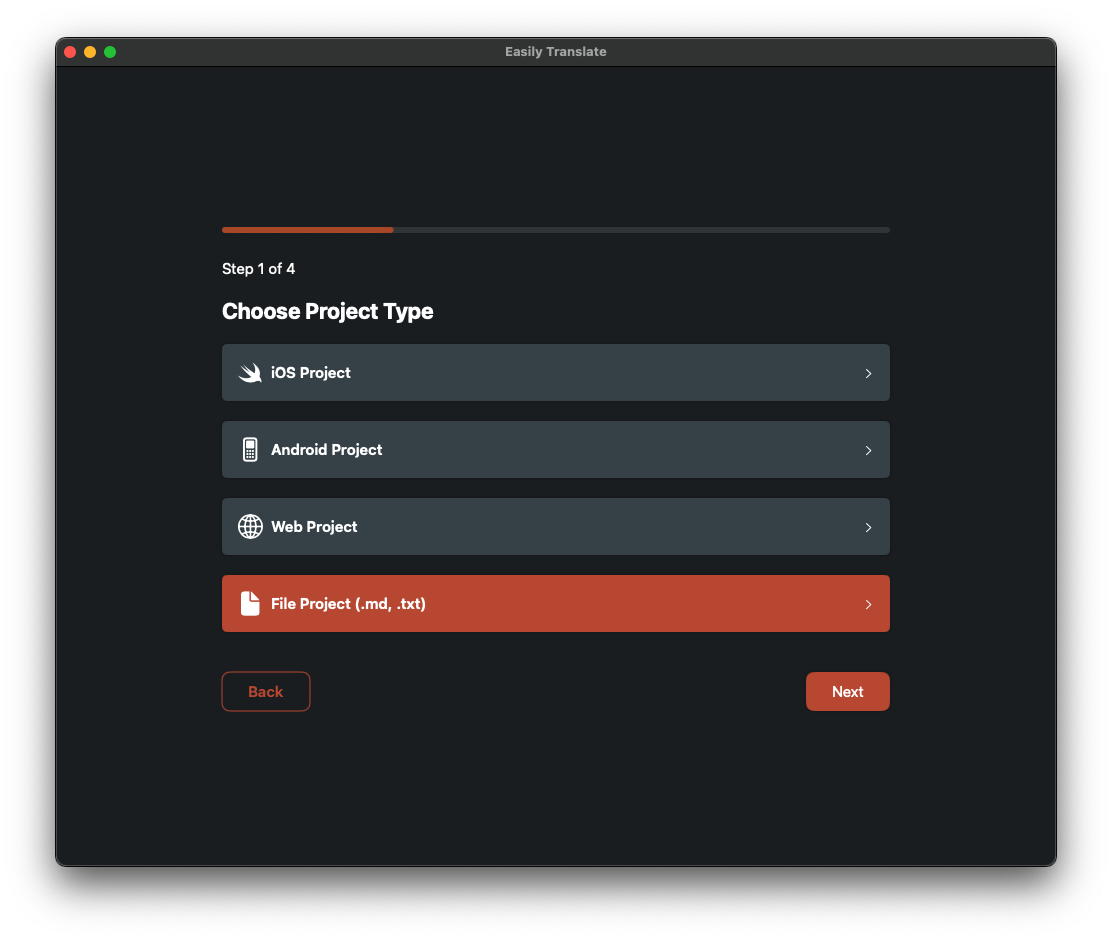Click the Step 1 of 4 text

click(258, 269)
